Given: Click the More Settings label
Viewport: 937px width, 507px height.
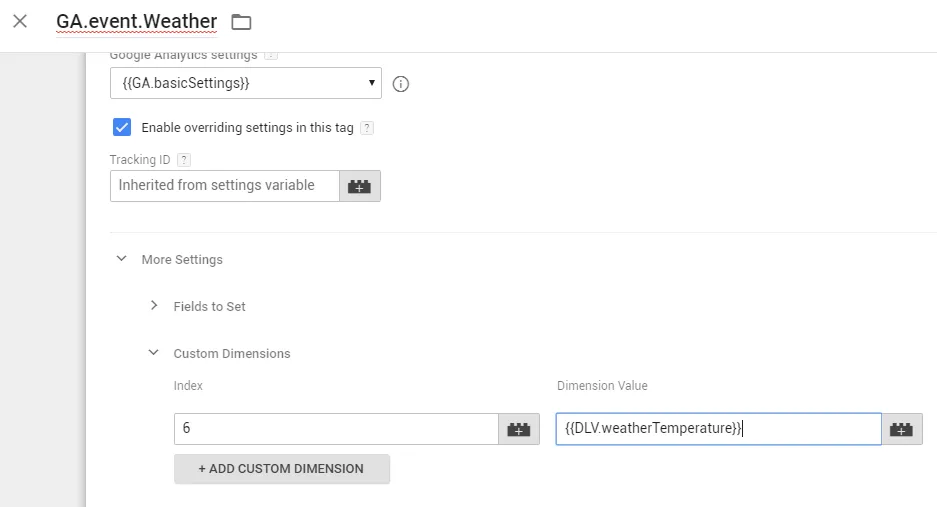Looking at the screenshot, I should point(182,259).
